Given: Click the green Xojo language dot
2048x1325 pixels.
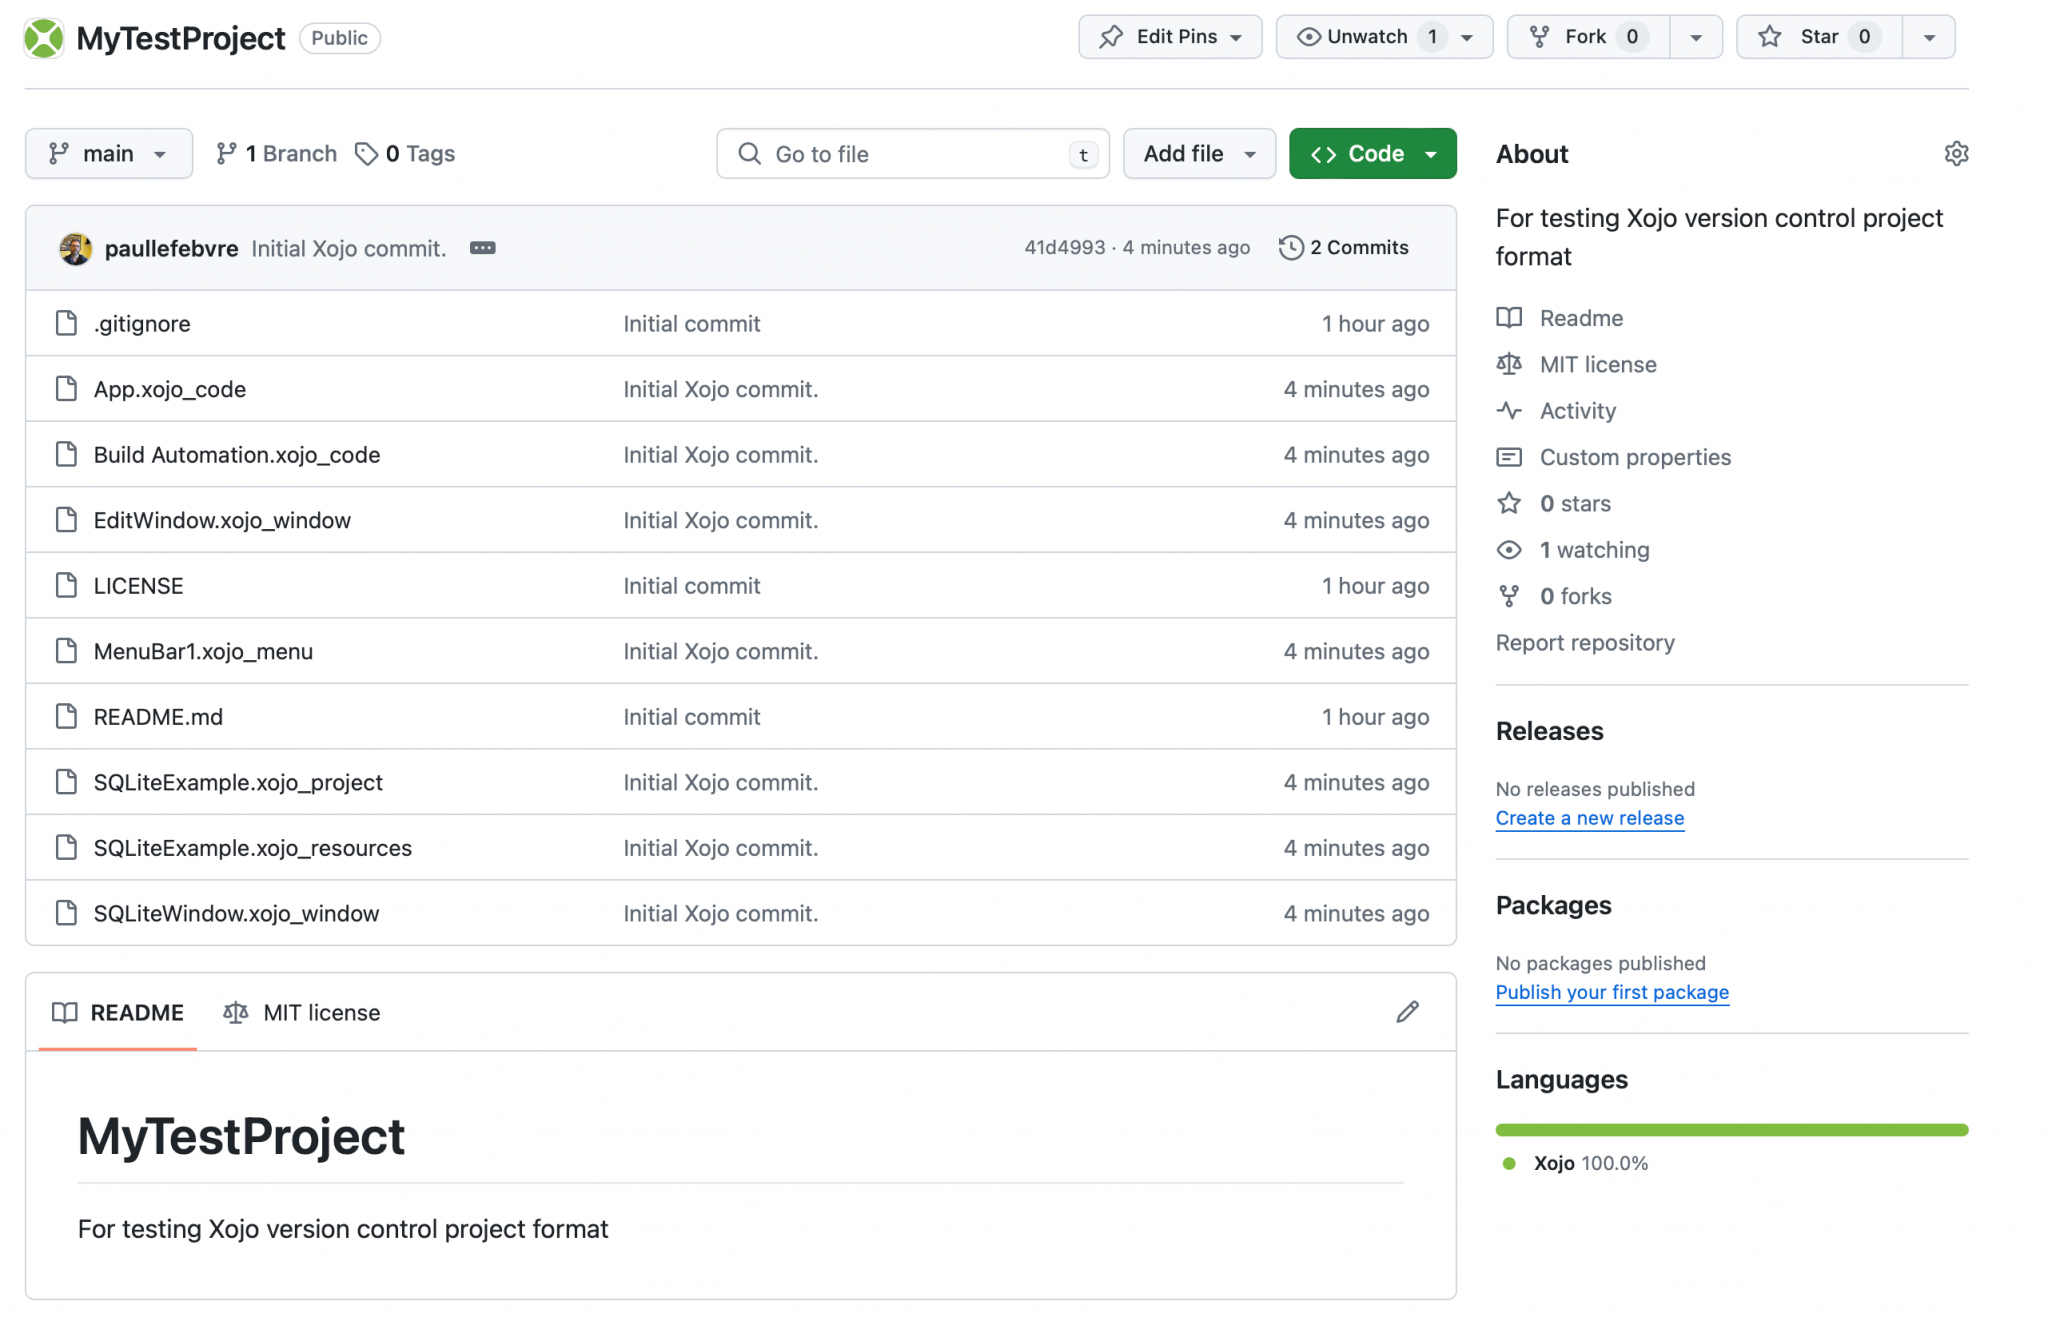Looking at the screenshot, I should [1509, 1163].
